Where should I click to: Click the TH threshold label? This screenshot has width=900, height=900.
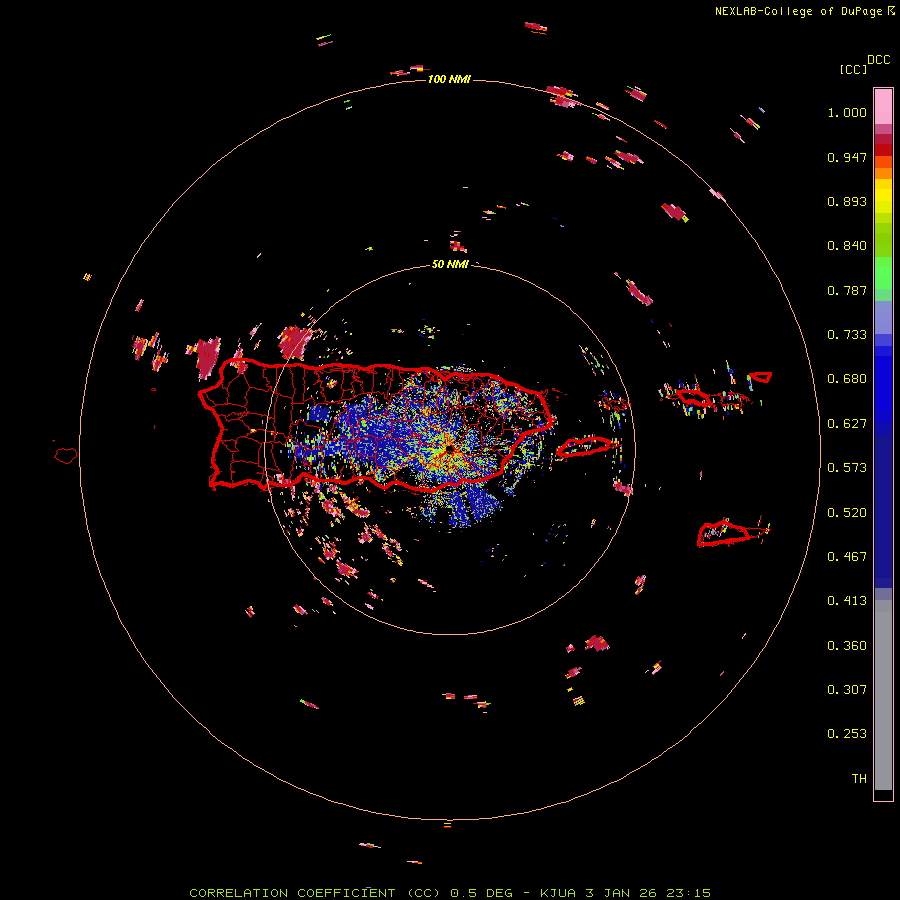[859, 779]
